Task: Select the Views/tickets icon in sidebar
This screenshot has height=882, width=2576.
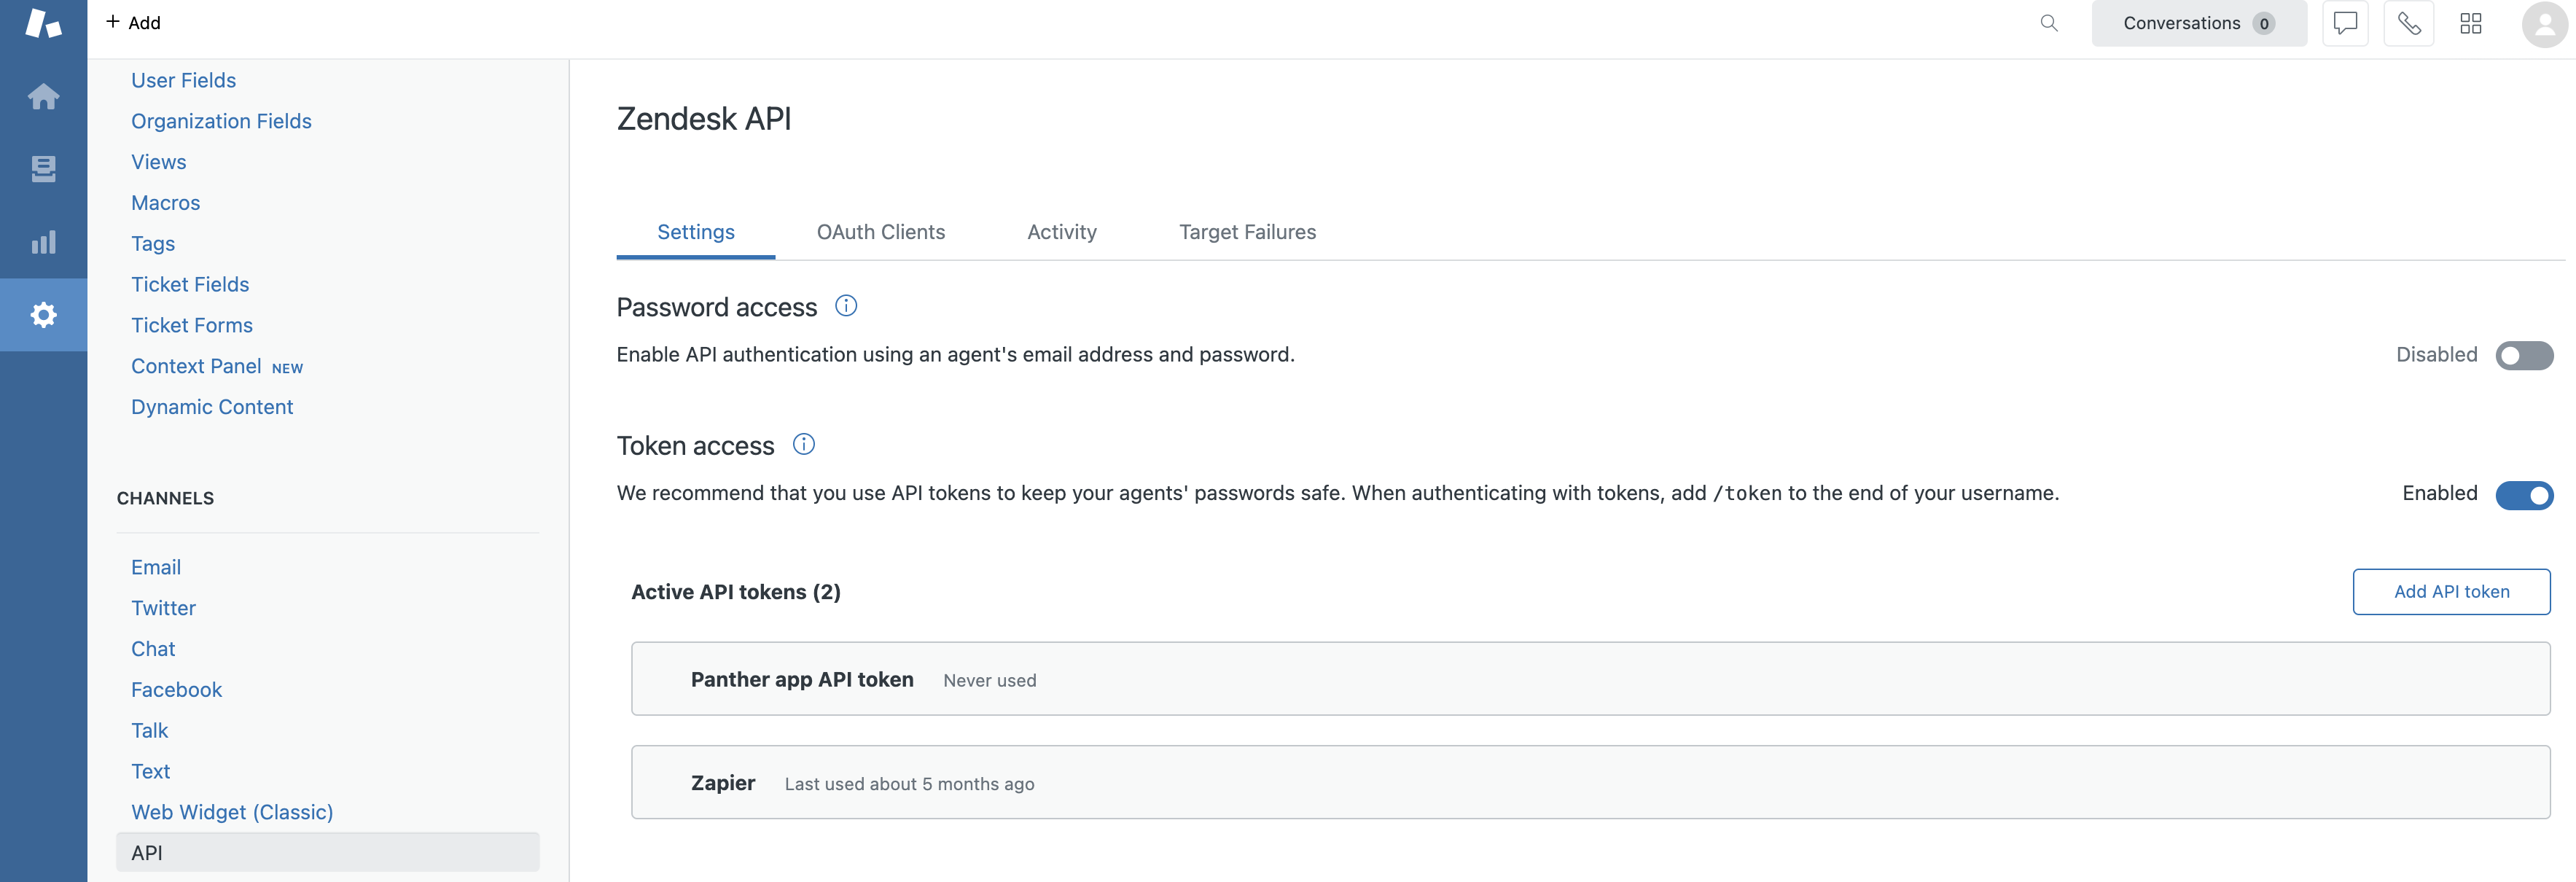Action: pos(44,168)
